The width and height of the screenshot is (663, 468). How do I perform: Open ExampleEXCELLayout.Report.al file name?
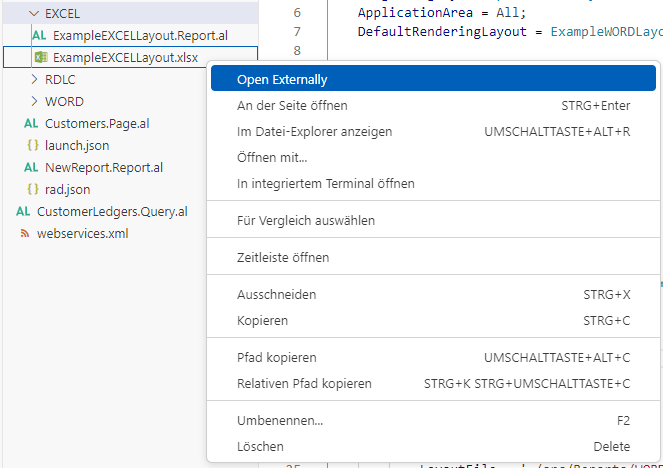coord(140,36)
